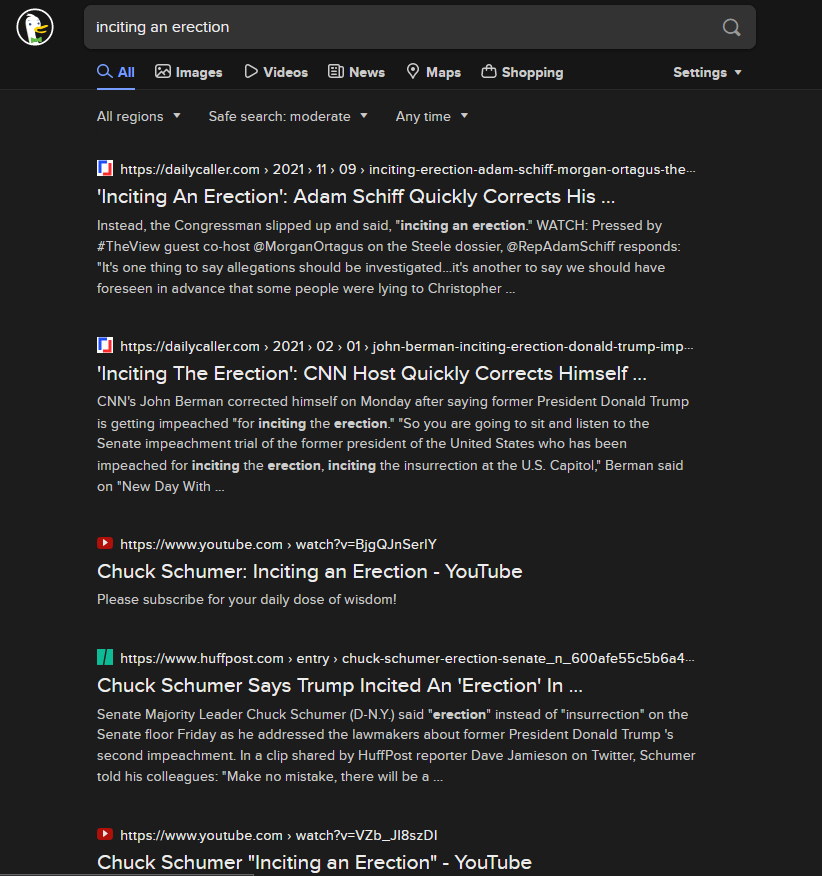Expand the All regions filter
The image size is (822, 876).
click(139, 116)
